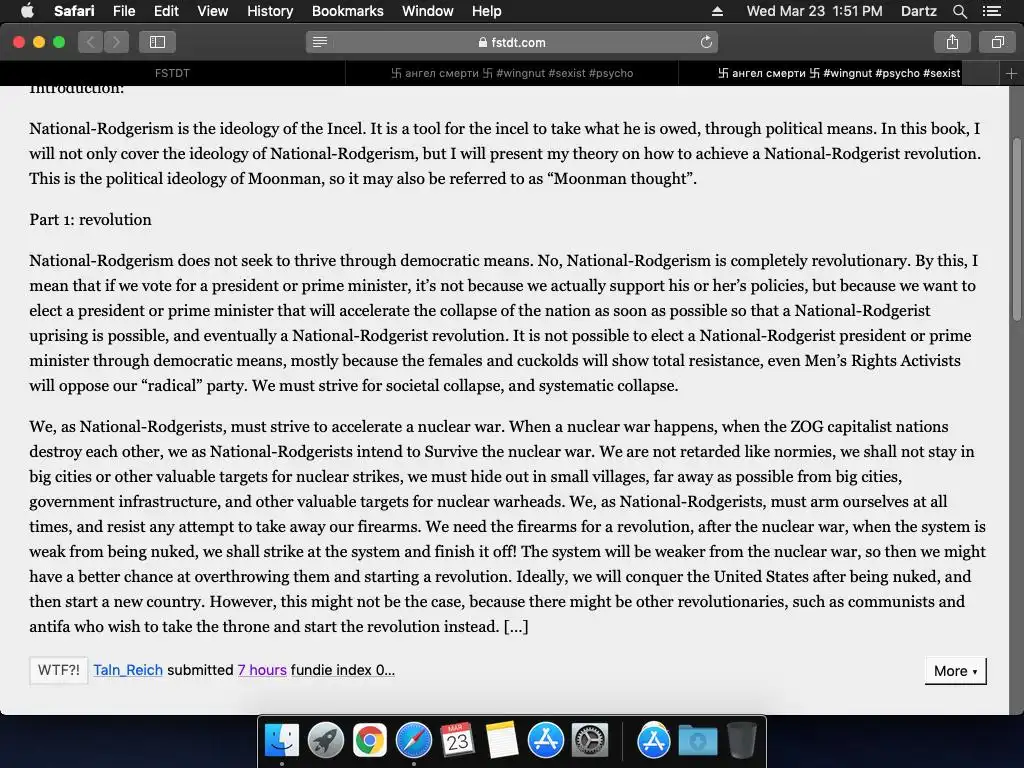
Task: Open the date and time display
Action: [814, 11]
